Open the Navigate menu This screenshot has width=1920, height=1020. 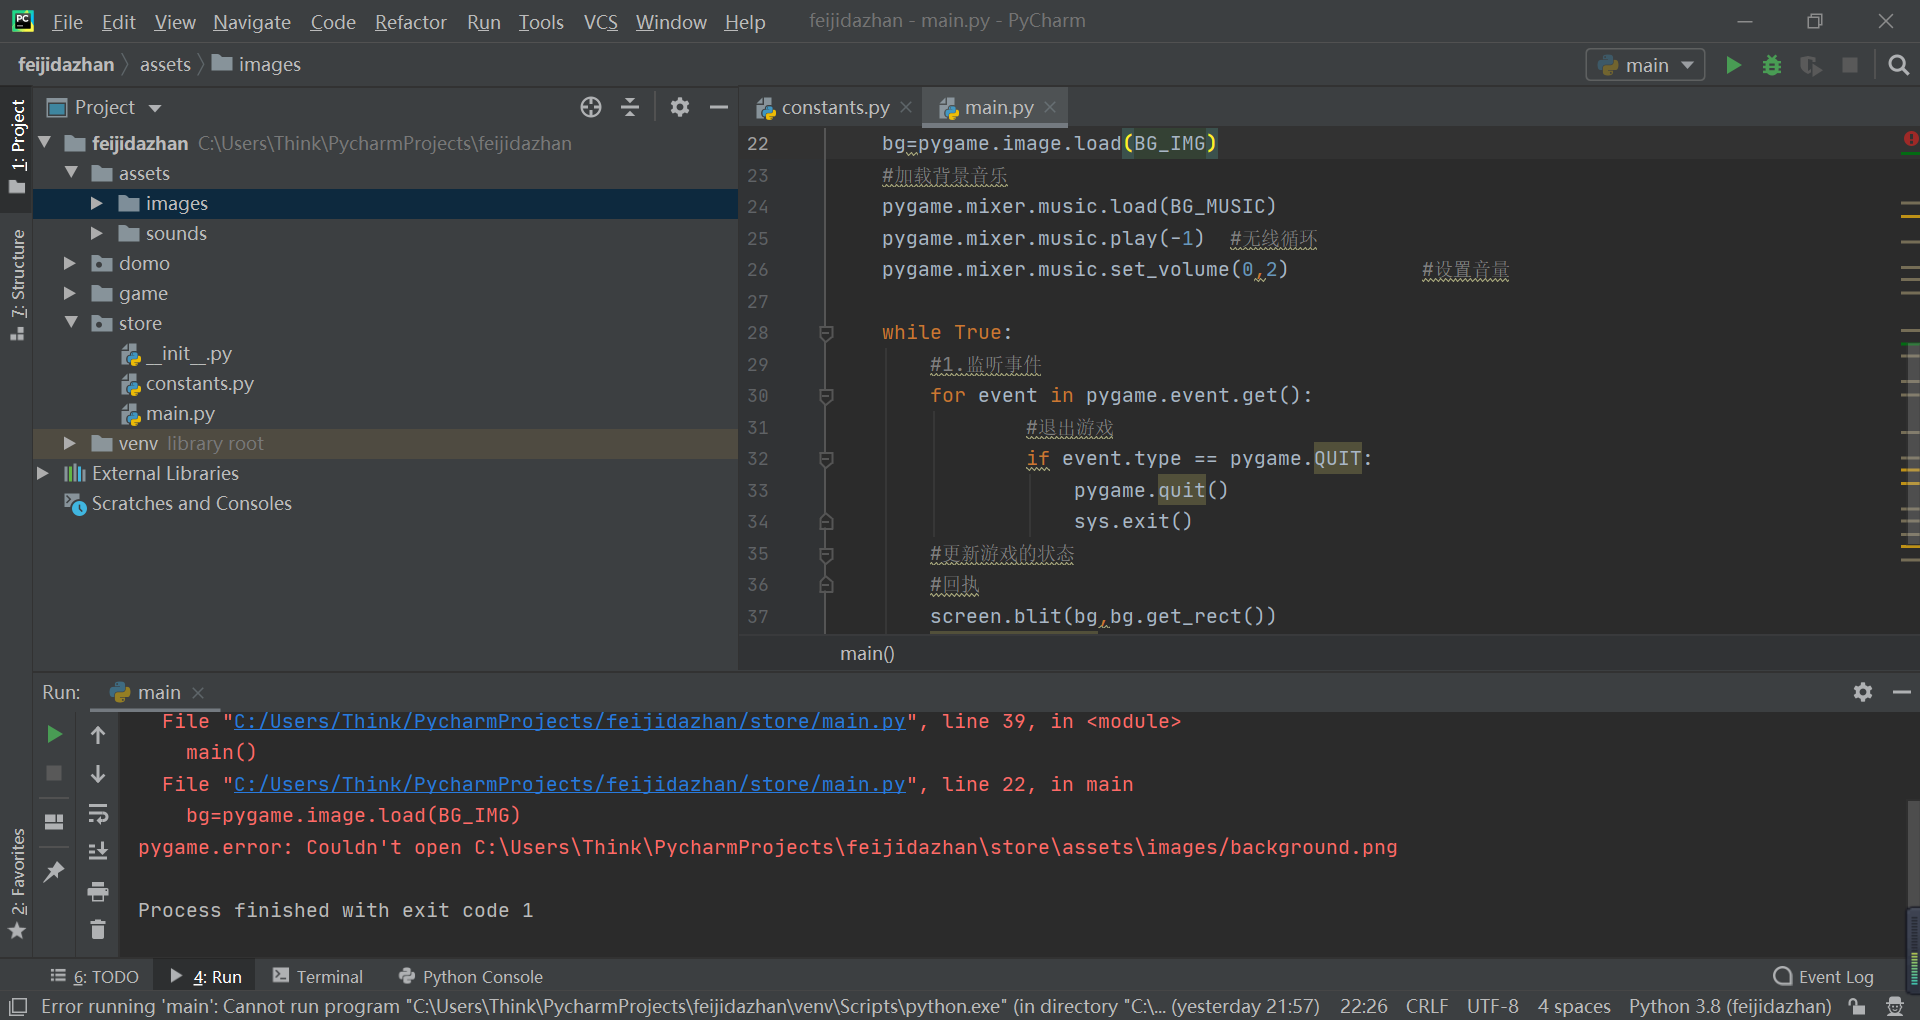251,22
